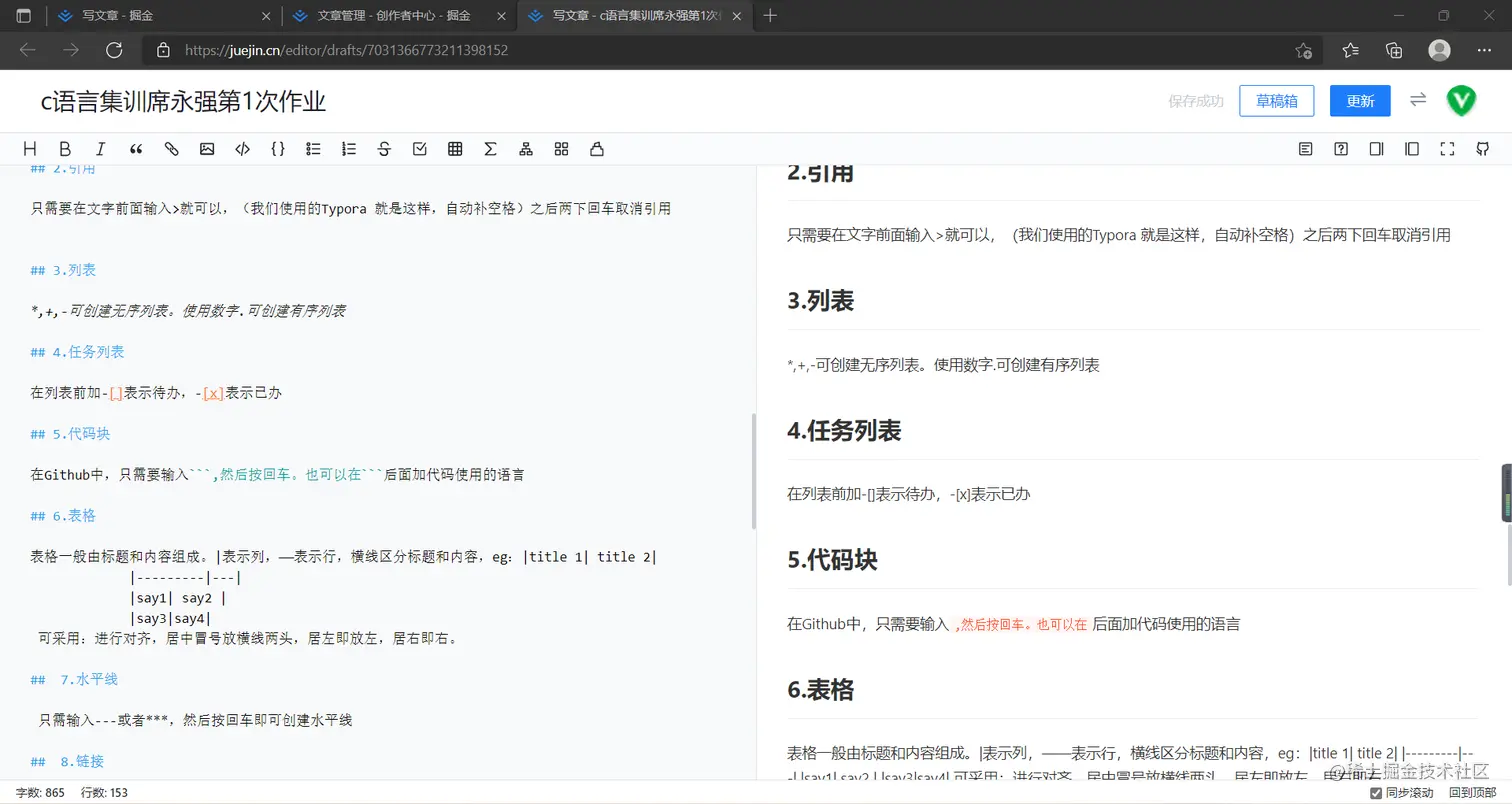1512x804 pixels.
Task: Insert a task list checkbox item
Action: [420, 149]
